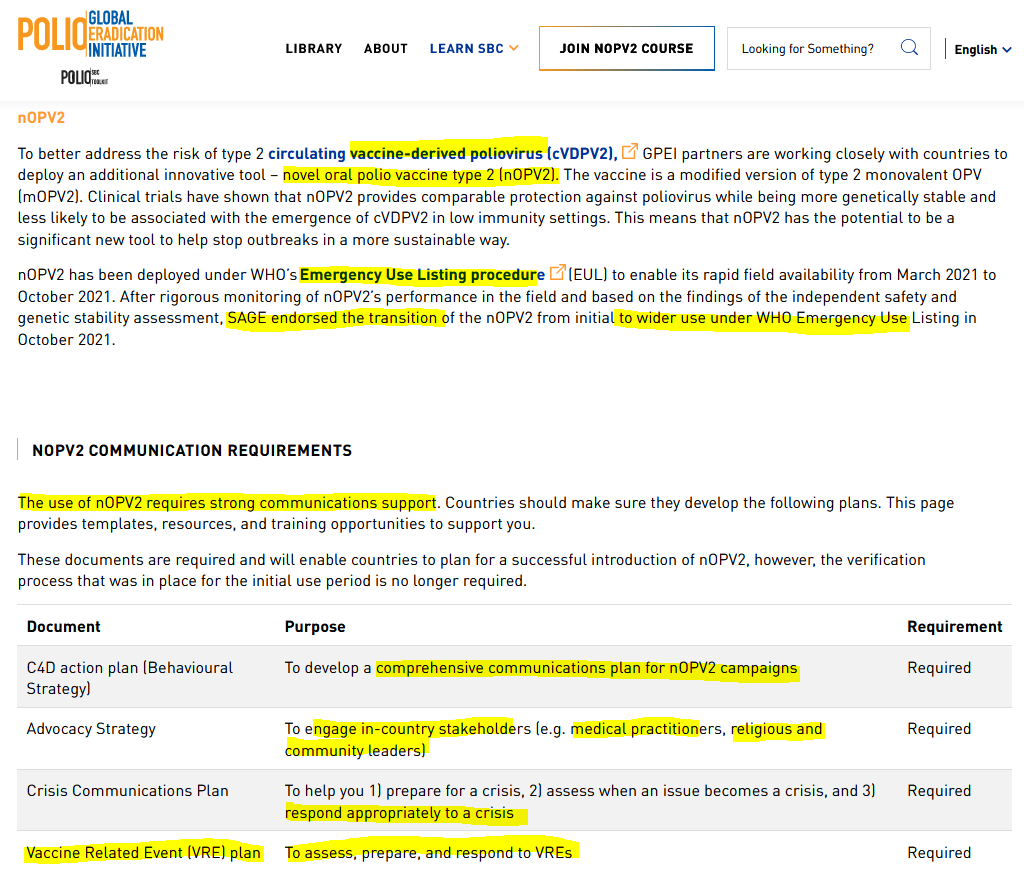Click external link icon after cVDPV2 link
Screen dimensions: 1024x880
coord(629,151)
